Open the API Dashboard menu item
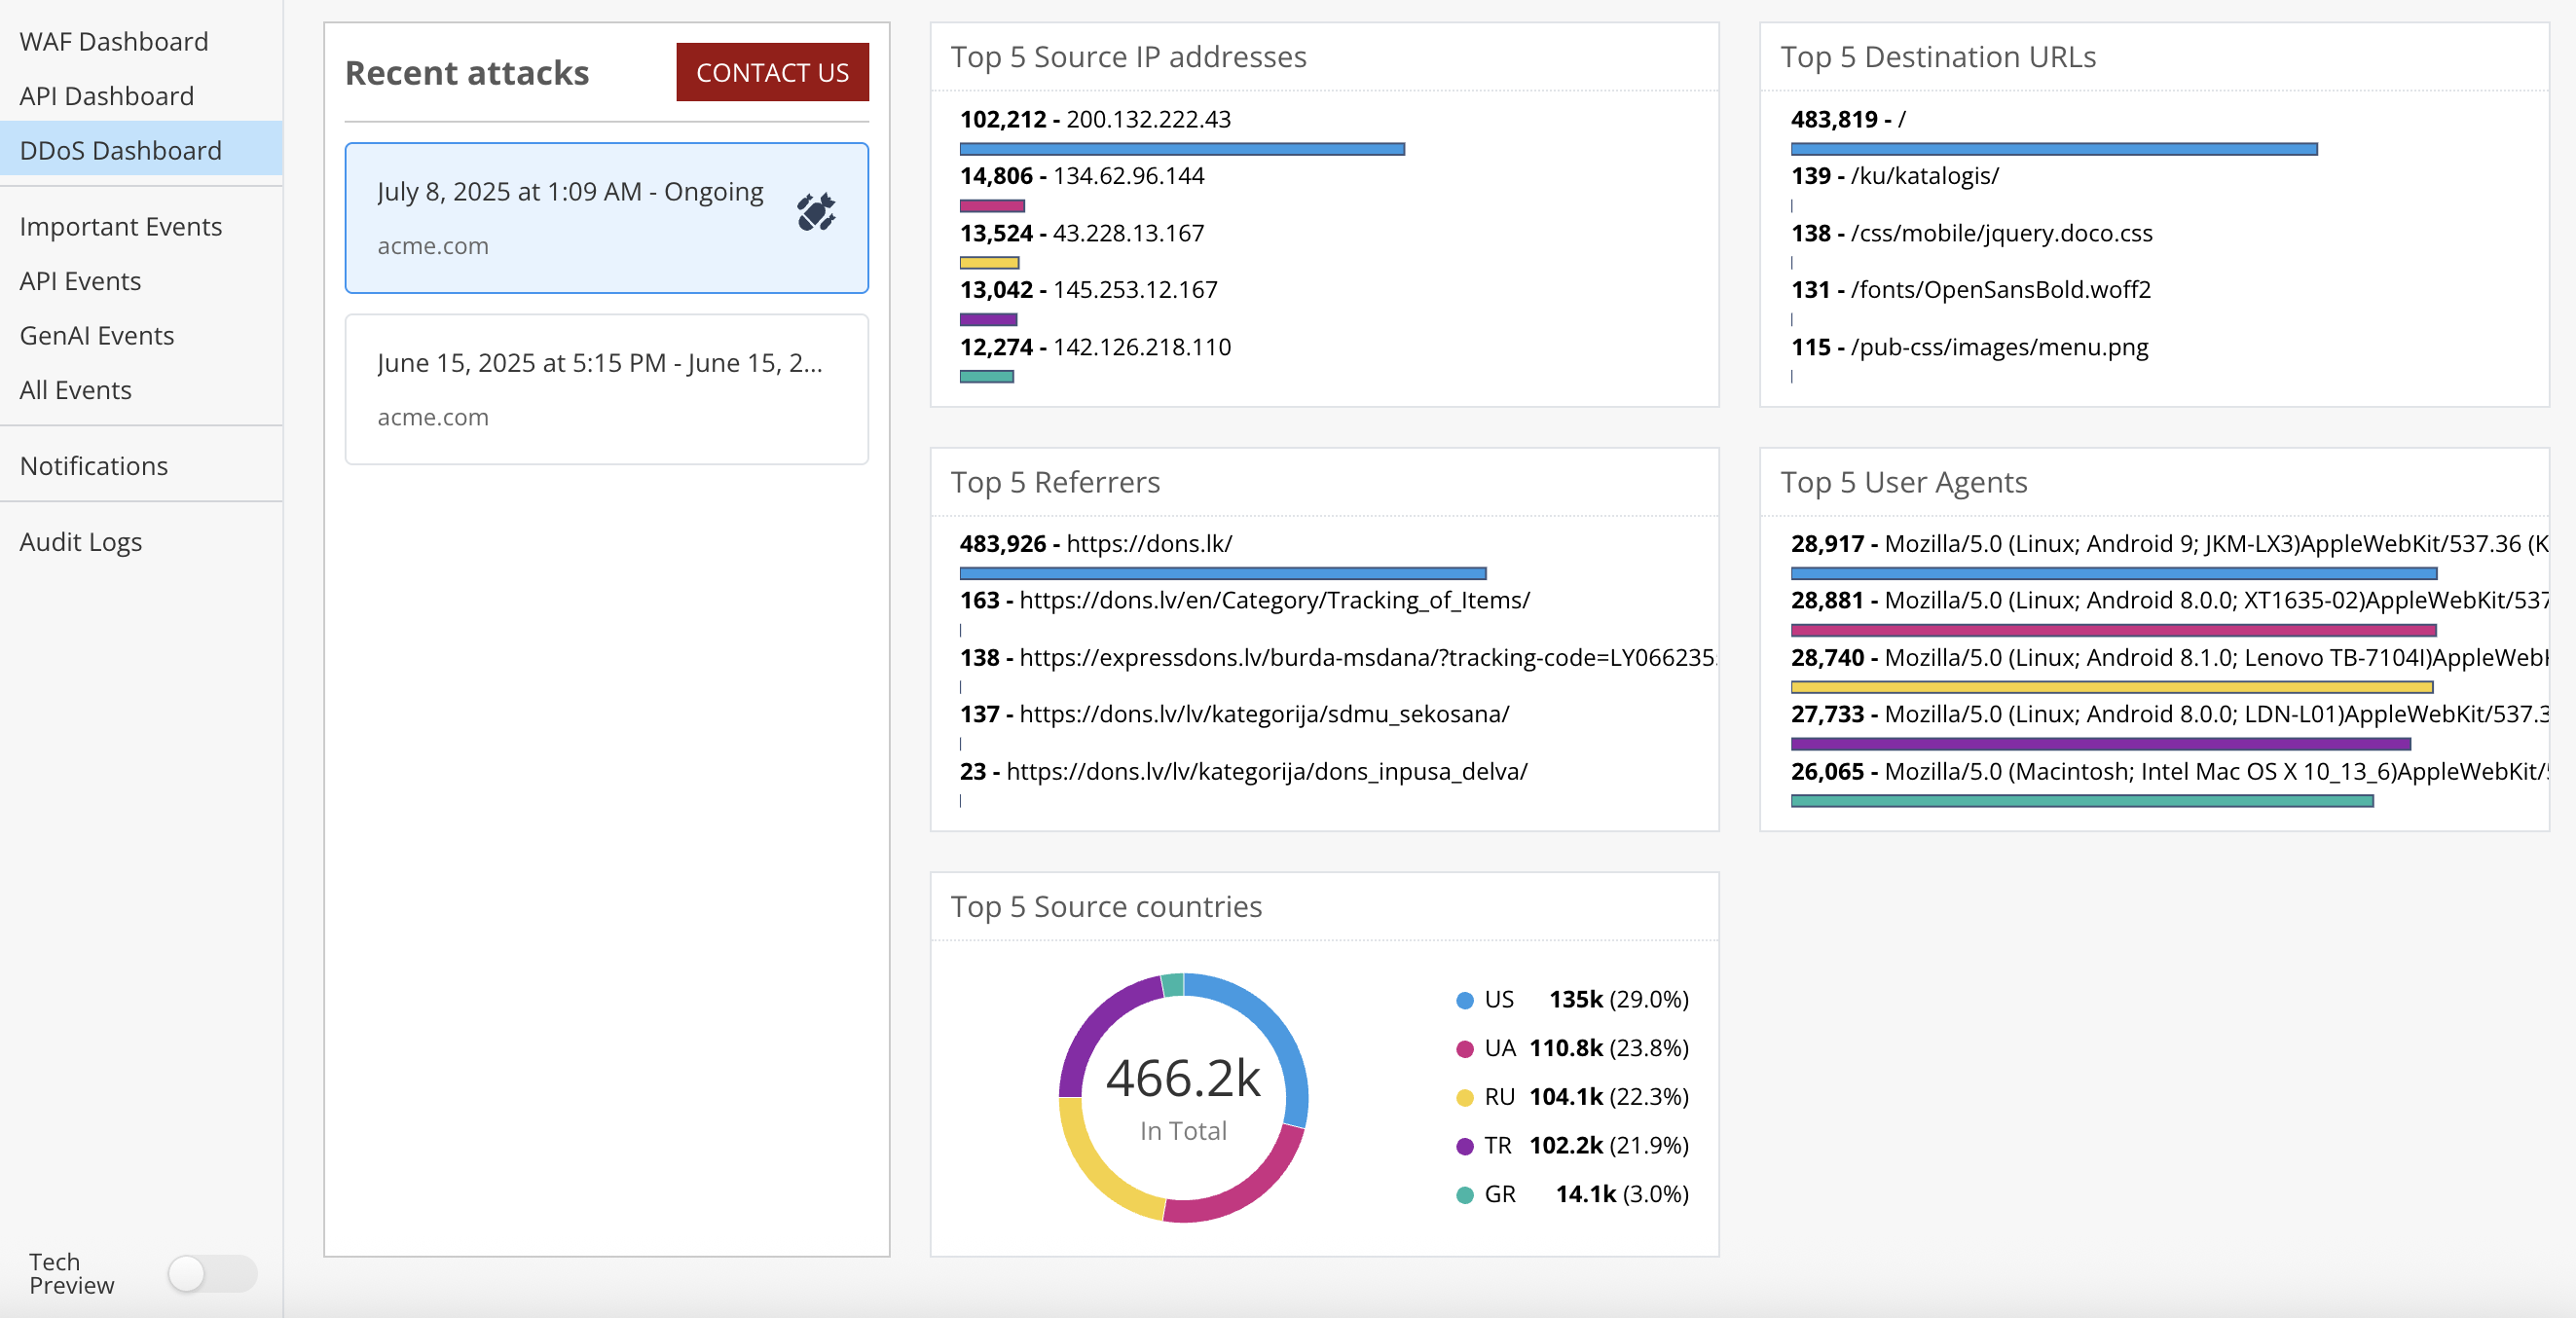This screenshot has height=1318, width=2576. point(107,96)
